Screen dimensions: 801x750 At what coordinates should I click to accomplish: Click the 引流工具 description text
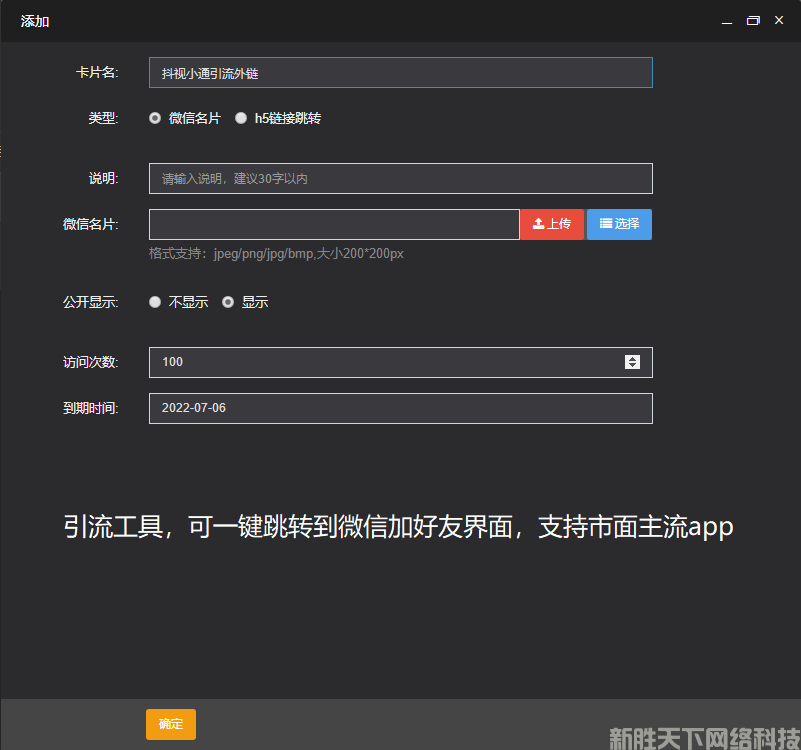(x=398, y=527)
